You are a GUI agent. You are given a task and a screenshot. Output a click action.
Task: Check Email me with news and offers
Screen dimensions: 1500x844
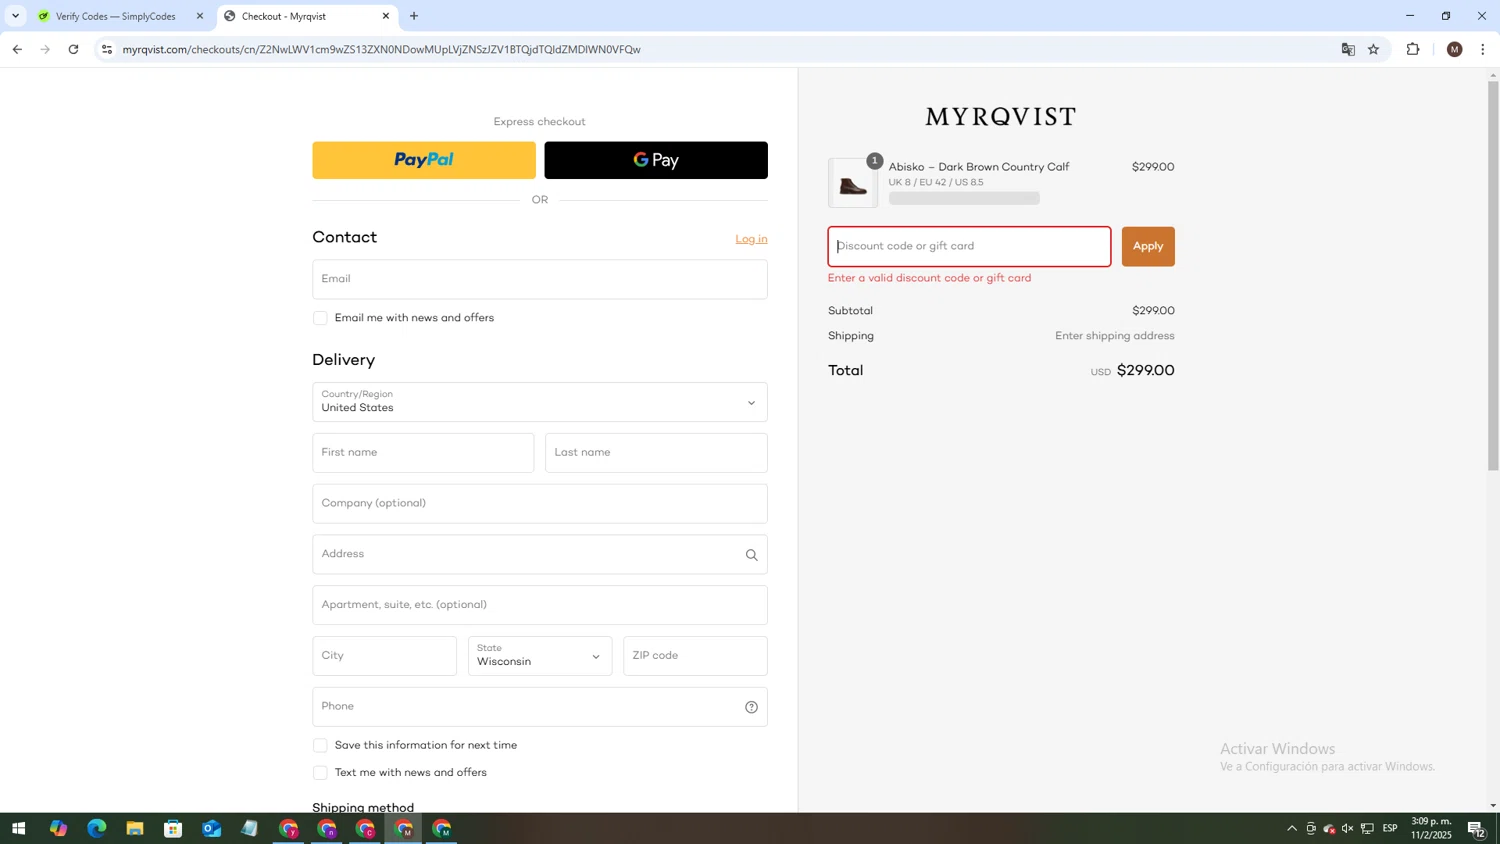click(320, 318)
